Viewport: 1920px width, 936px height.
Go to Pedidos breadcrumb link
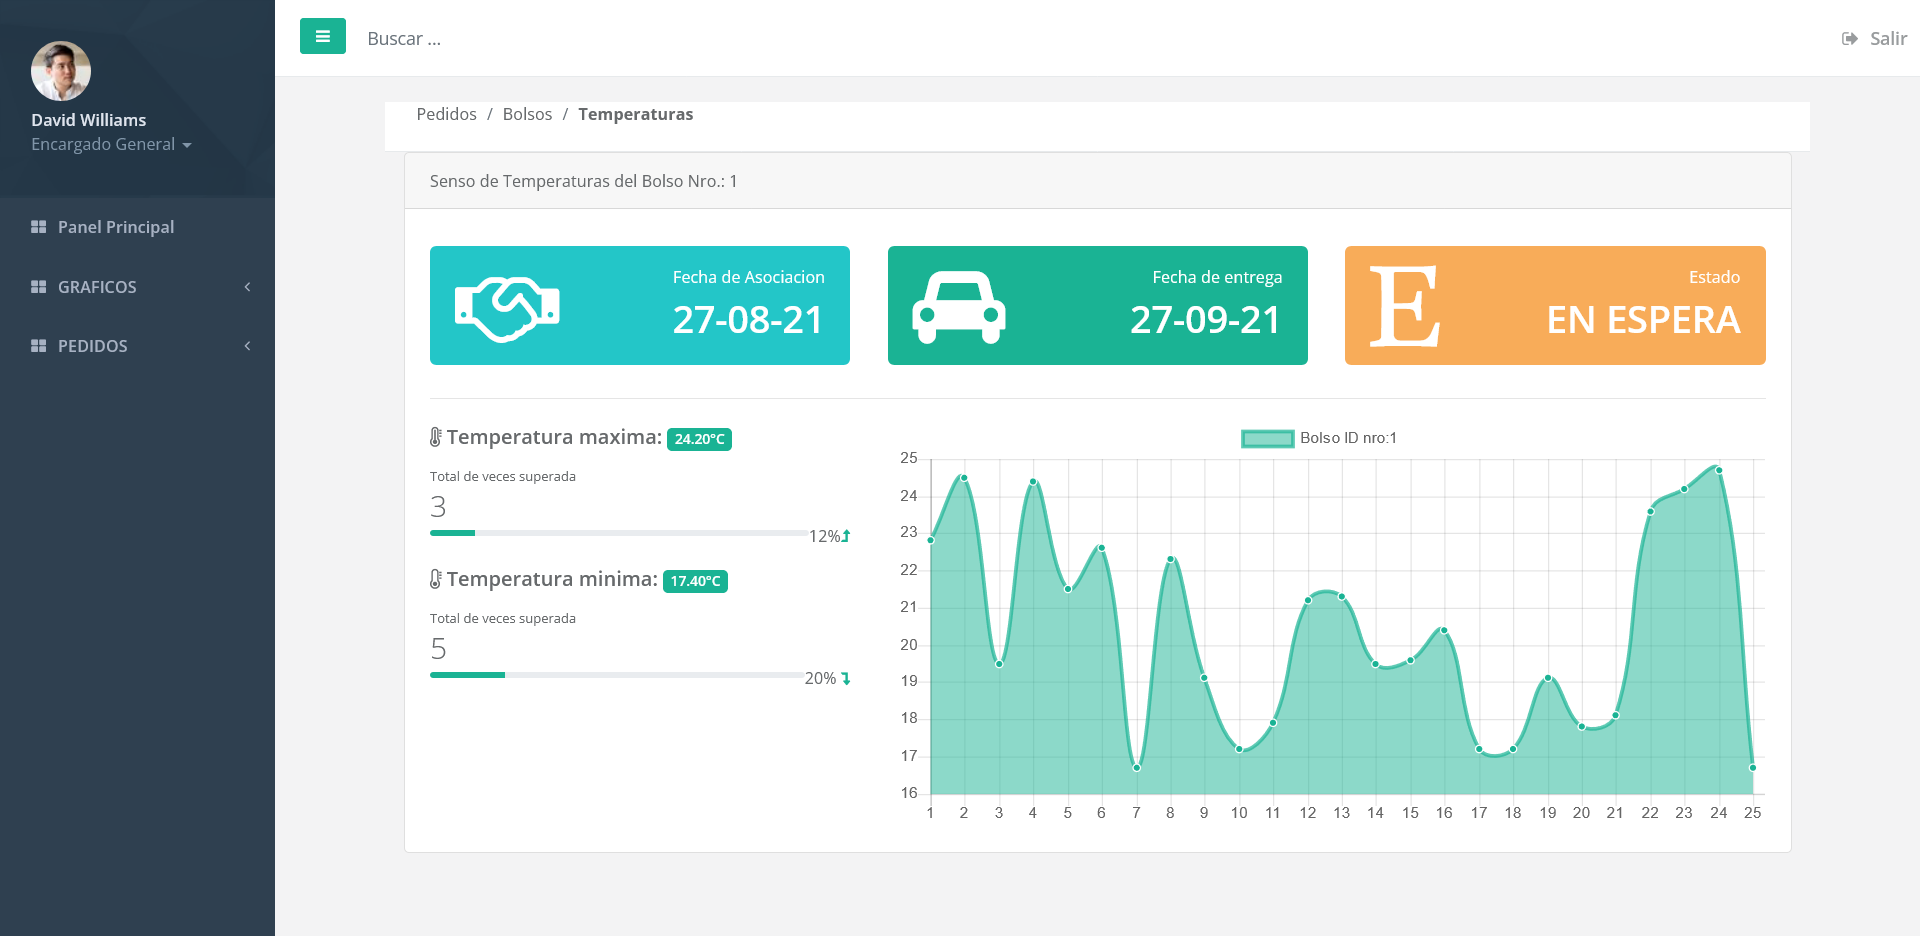tap(446, 114)
